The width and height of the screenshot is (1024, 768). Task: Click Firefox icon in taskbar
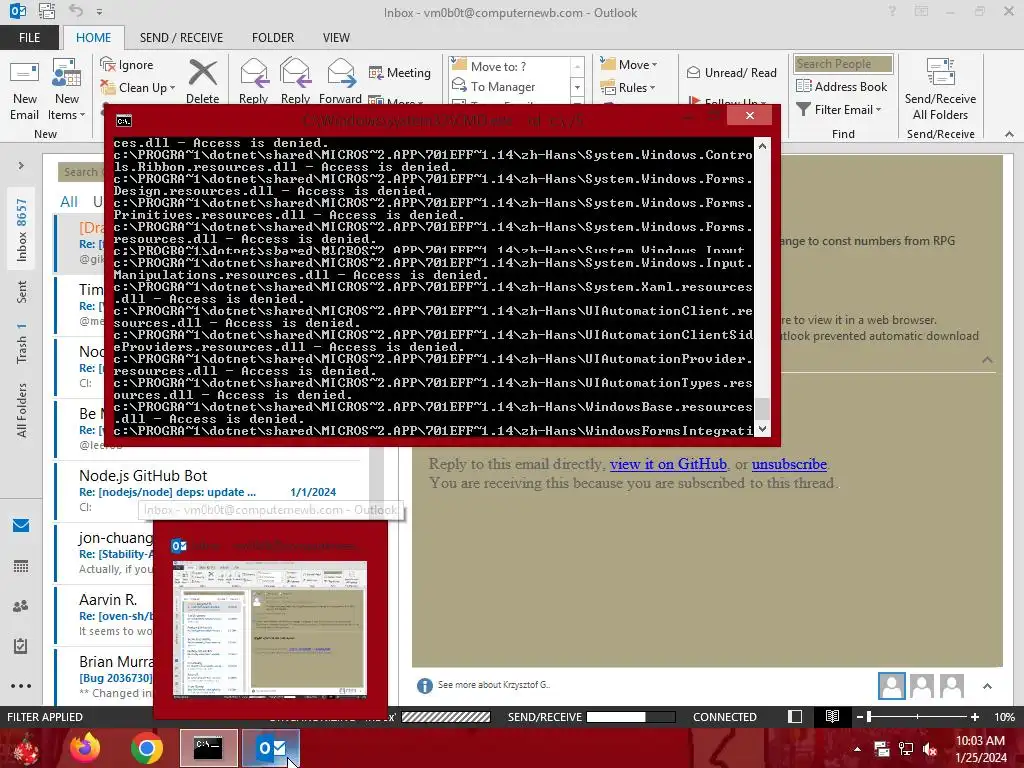point(85,748)
